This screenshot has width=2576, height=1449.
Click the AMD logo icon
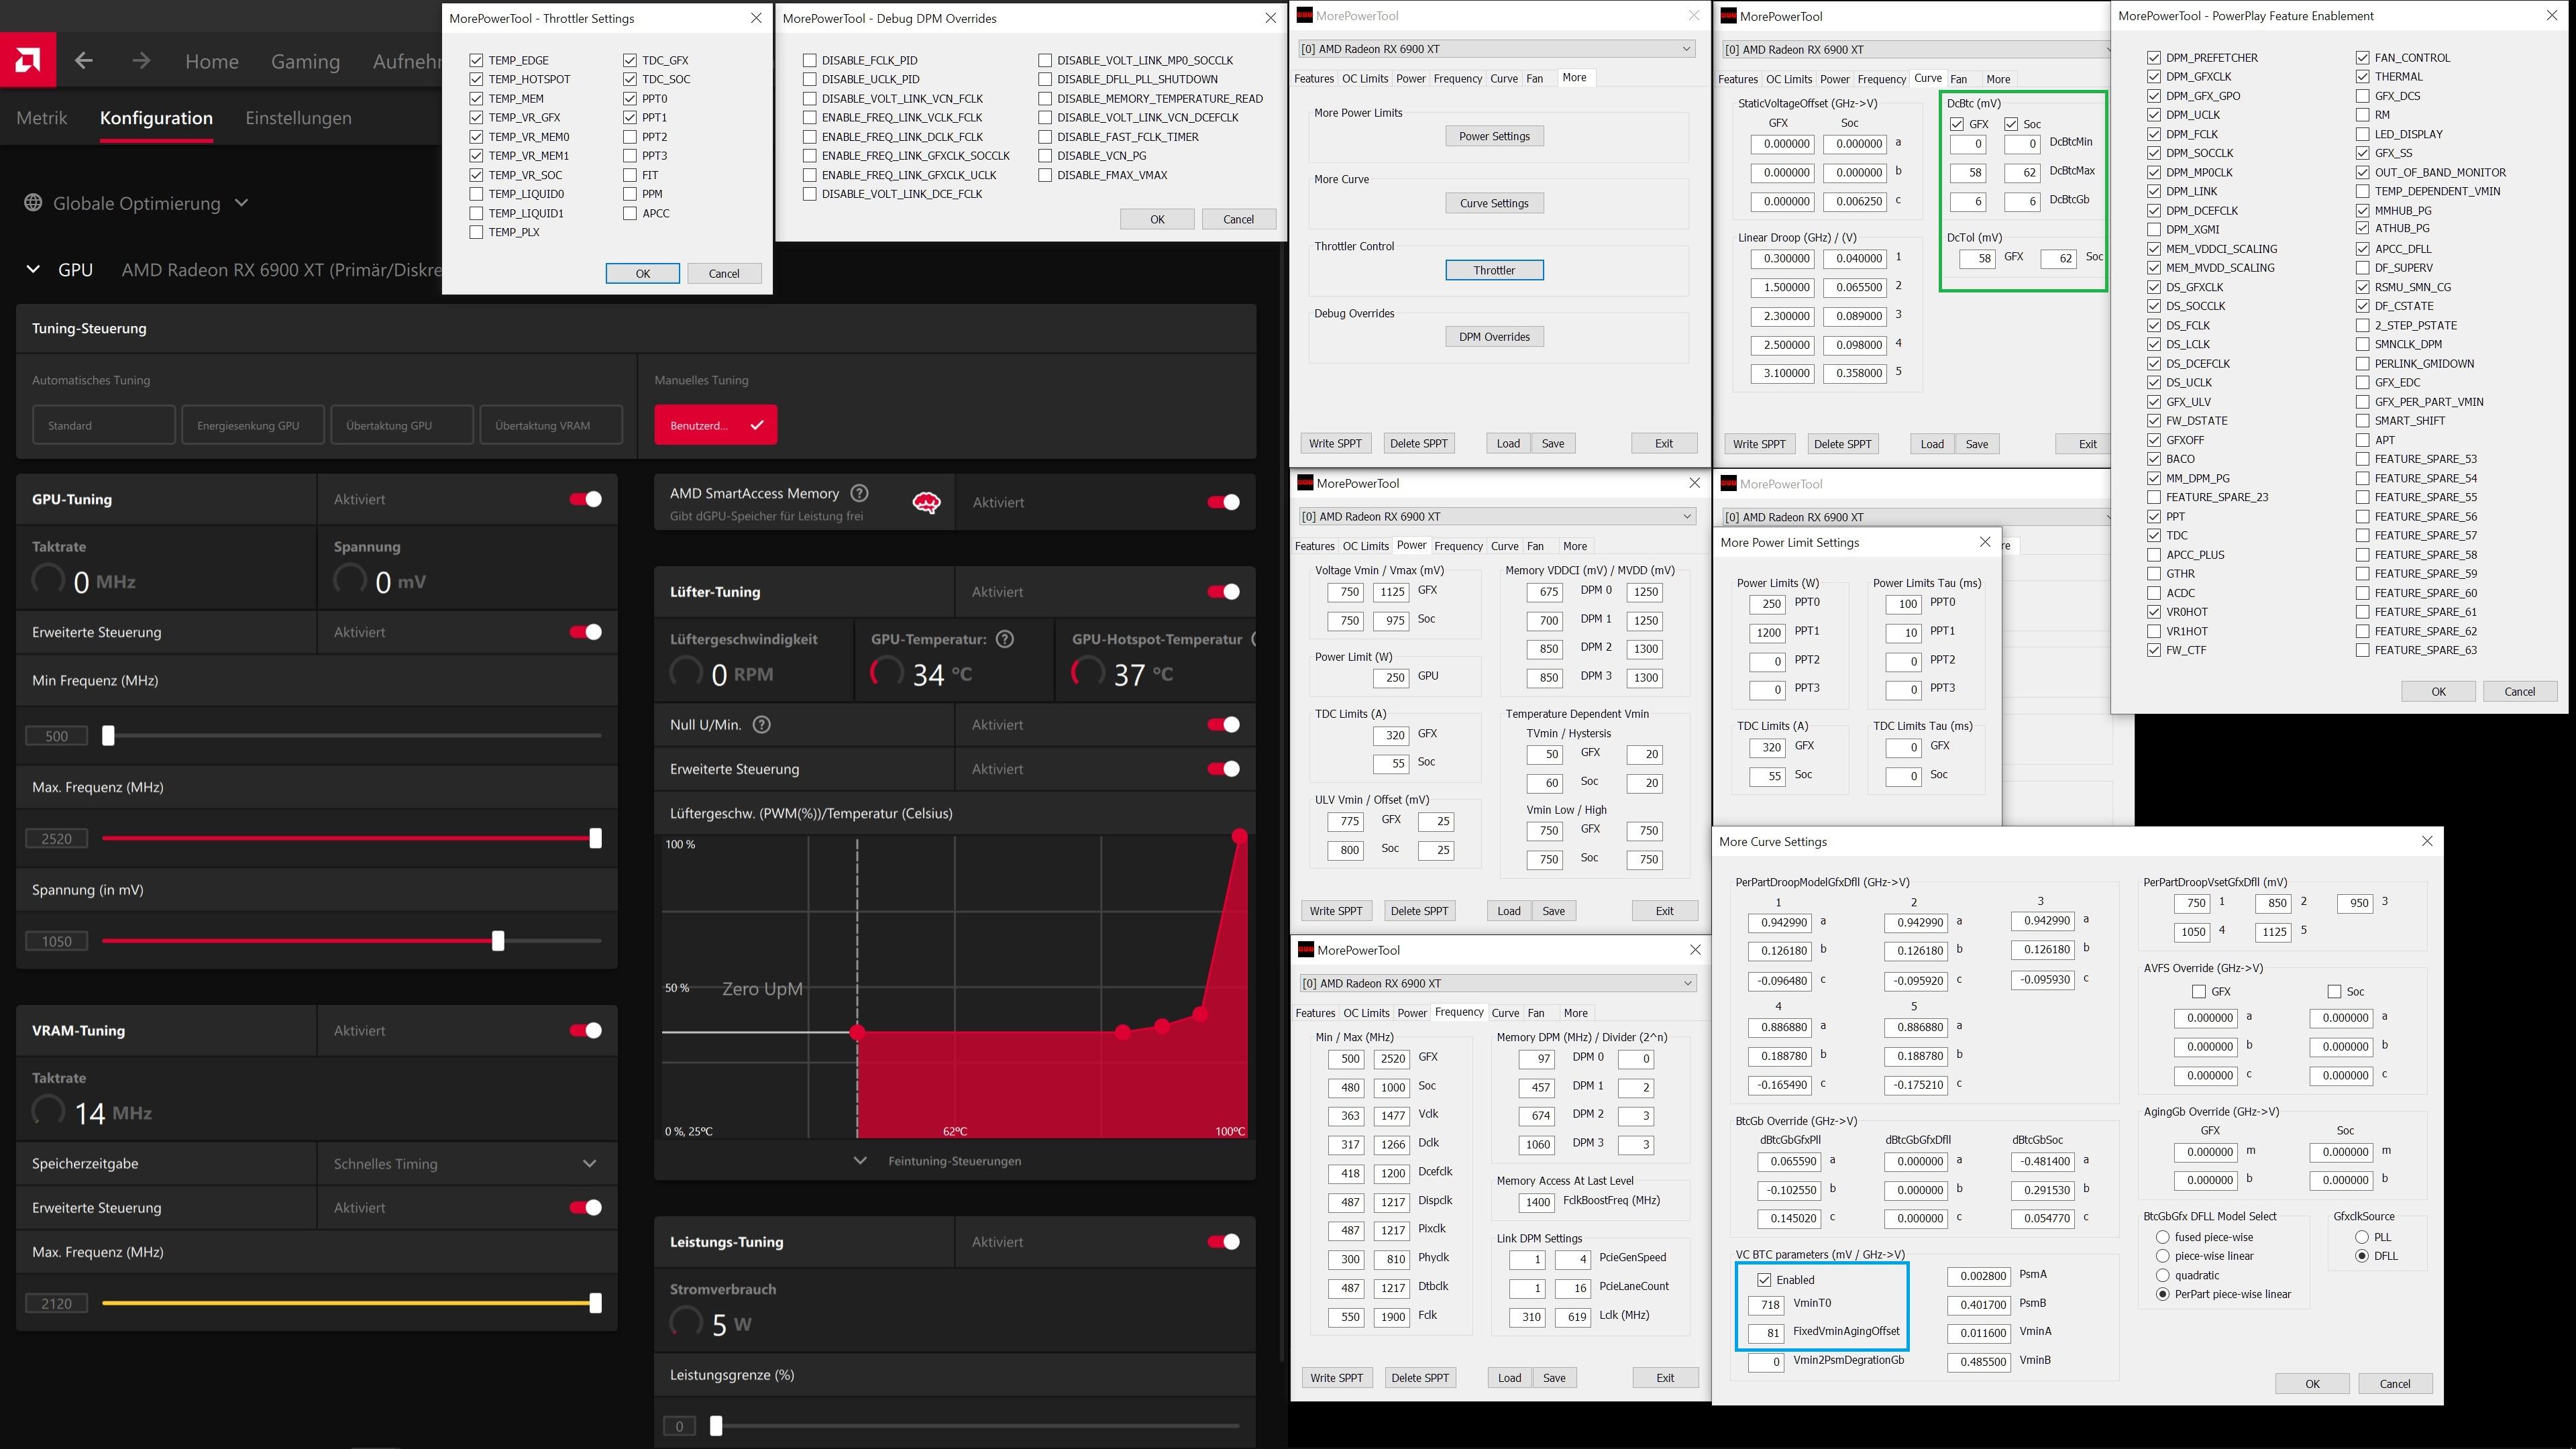28,60
